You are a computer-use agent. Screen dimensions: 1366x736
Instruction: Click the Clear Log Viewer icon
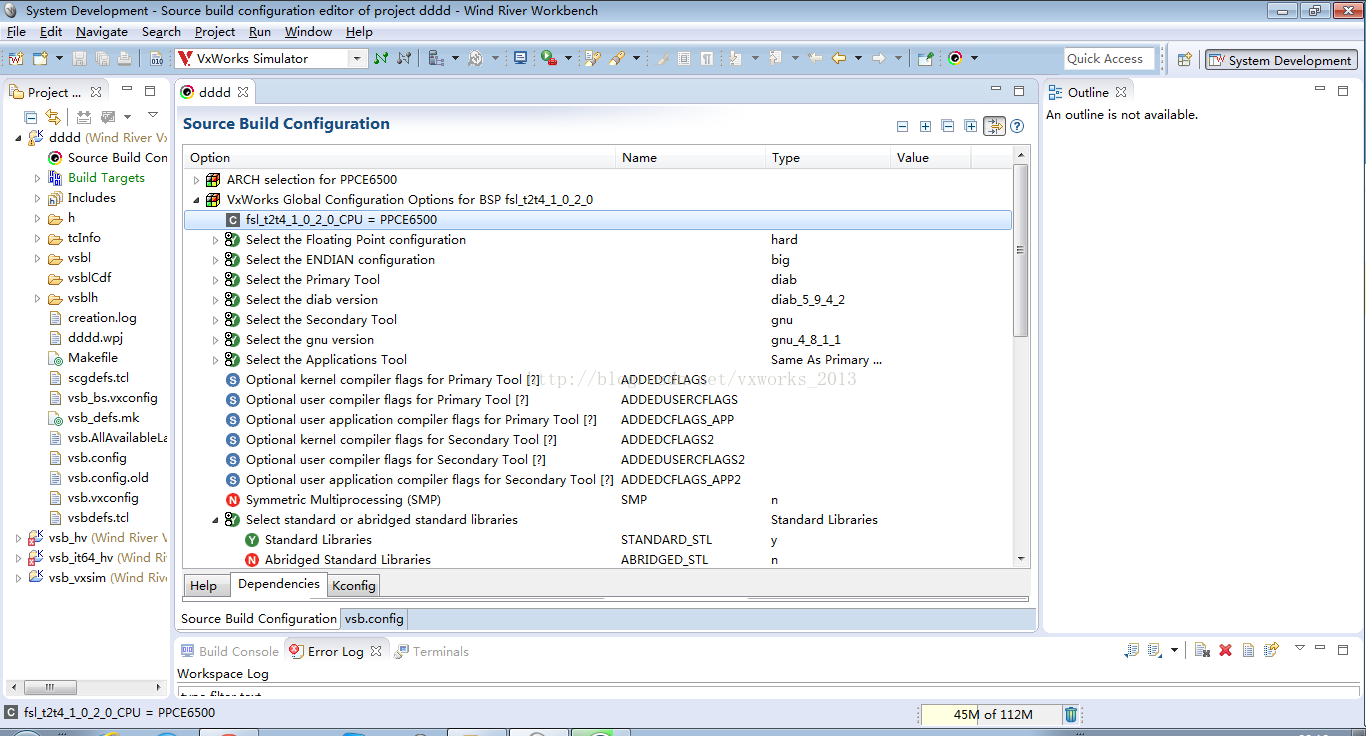(x=1202, y=650)
